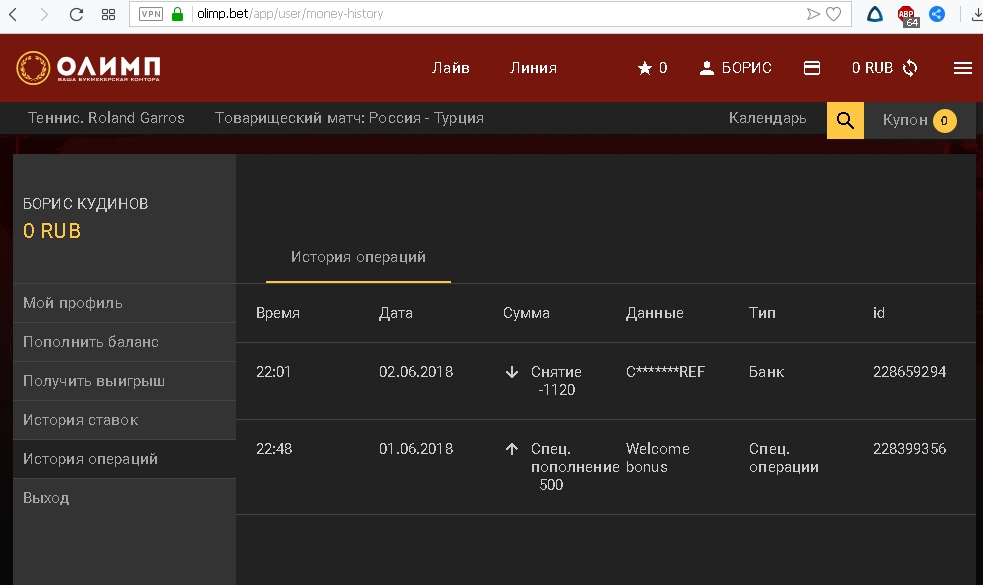Image resolution: width=983 pixels, height=585 pixels.
Task: Select the История операций tab
Action: [358, 258]
